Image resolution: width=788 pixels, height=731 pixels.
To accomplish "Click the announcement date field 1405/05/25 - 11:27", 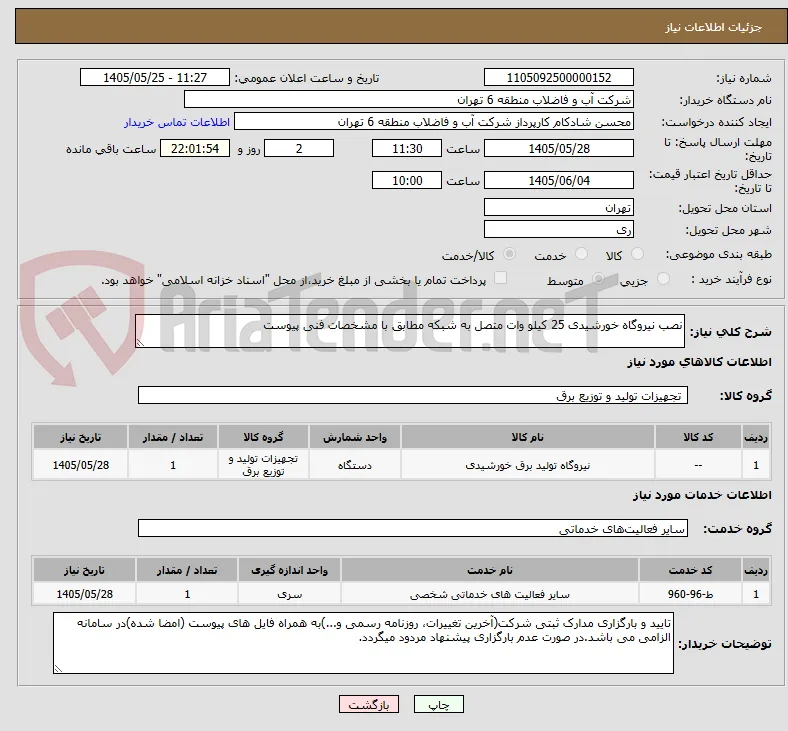I will click(155, 77).
